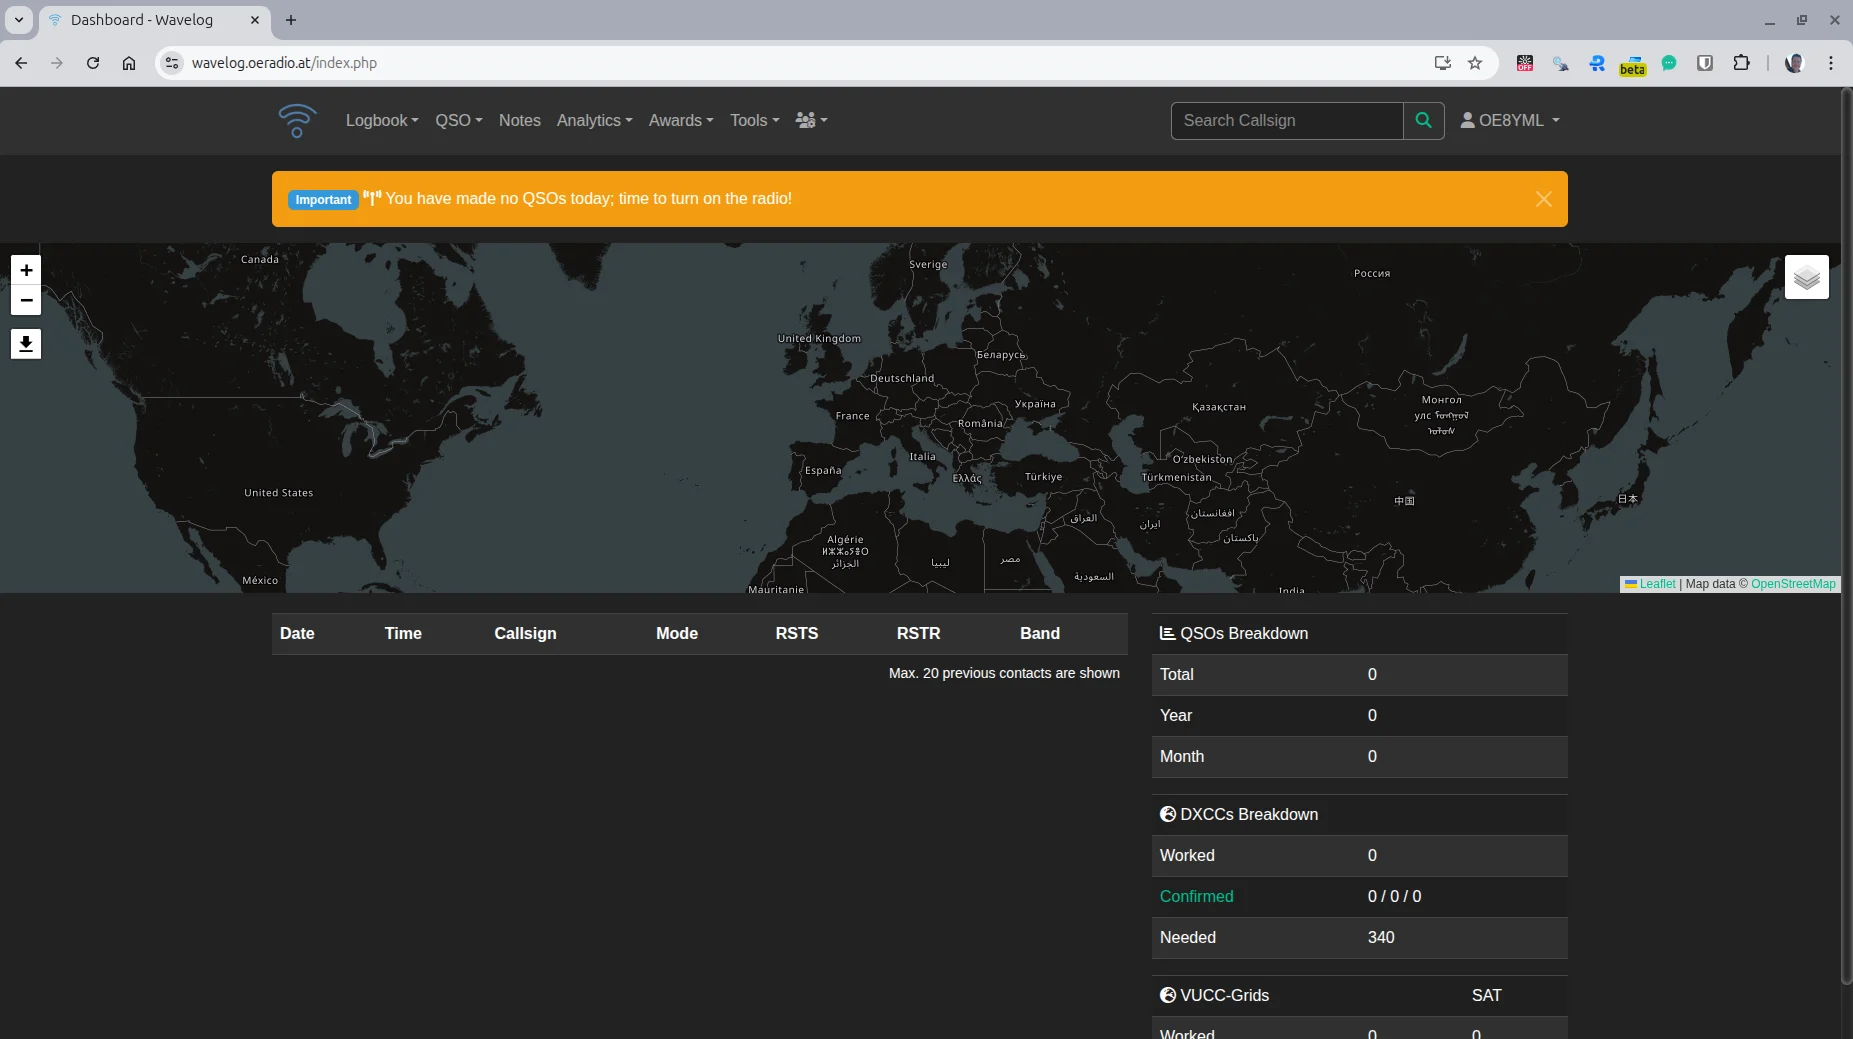Open the browser extensions puzzle icon
The height and width of the screenshot is (1039, 1853).
[1741, 63]
